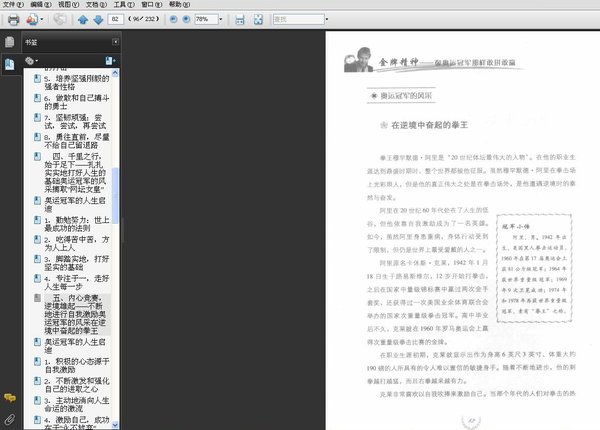Click bookmark icon beside 1. 勤勉努力
The height and width of the screenshot is (430, 600).
(37, 220)
